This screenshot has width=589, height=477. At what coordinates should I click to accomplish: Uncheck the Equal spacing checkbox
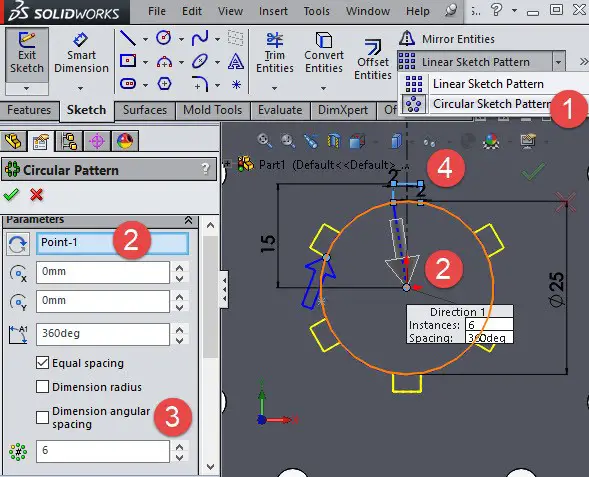pyautogui.click(x=42, y=363)
